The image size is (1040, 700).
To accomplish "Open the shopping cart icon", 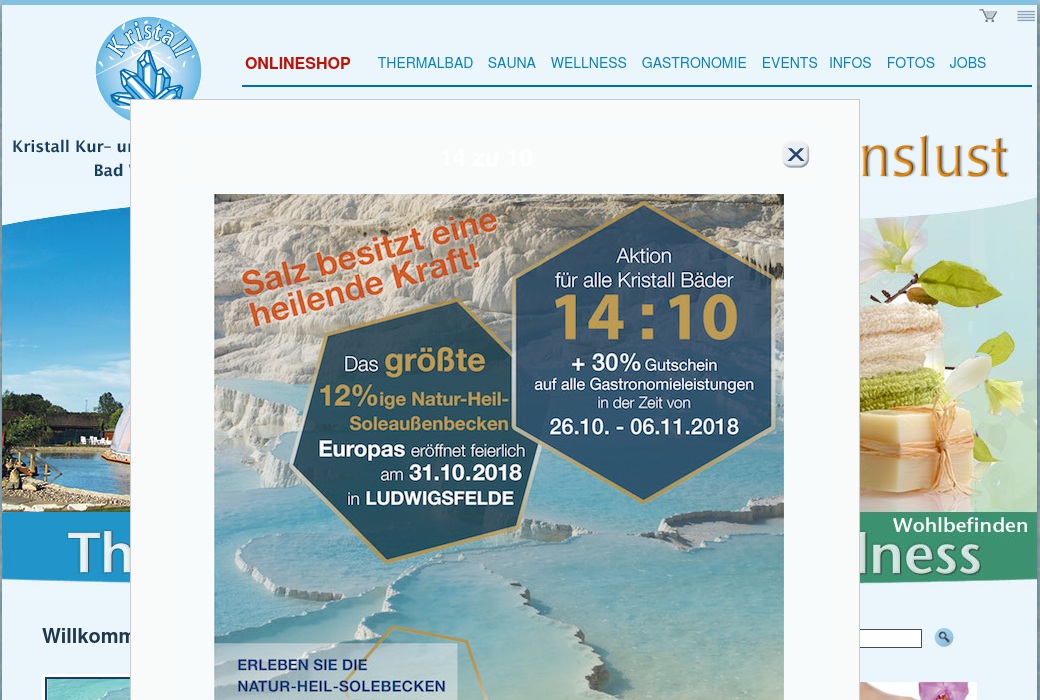I will point(988,15).
